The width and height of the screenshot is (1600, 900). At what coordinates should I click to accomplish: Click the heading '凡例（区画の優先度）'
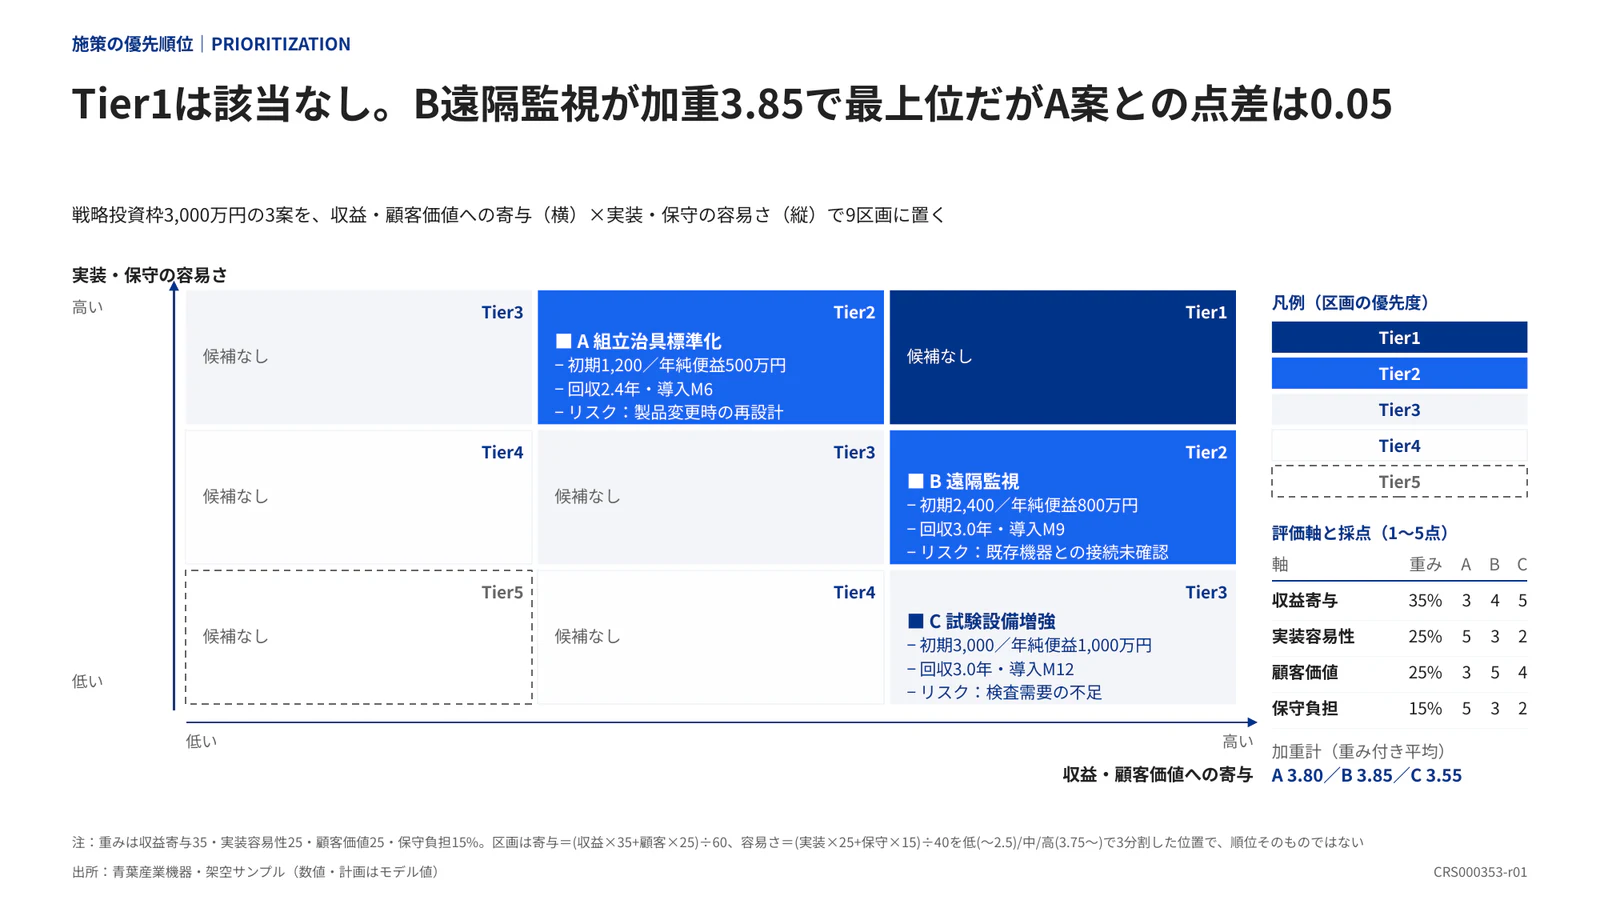(1354, 302)
